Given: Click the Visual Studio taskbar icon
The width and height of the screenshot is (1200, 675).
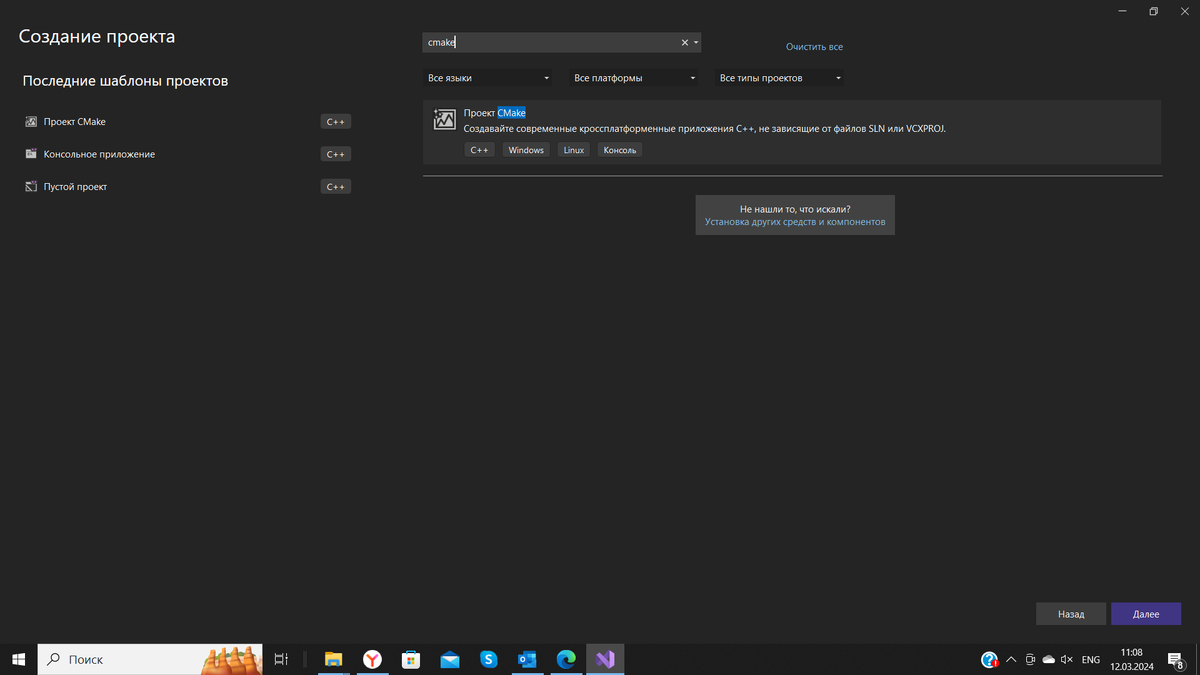Looking at the screenshot, I should tap(605, 659).
